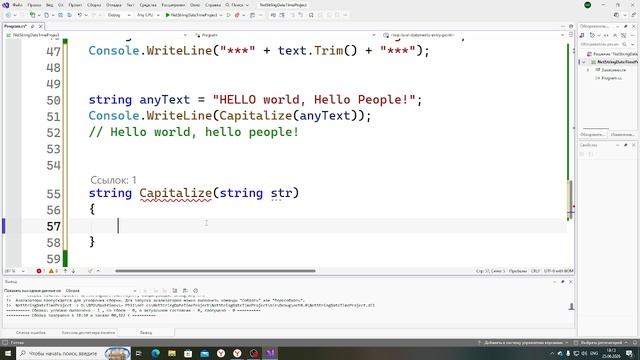
Task: Go to previous issue with up arrow
Action: click(x=65, y=271)
